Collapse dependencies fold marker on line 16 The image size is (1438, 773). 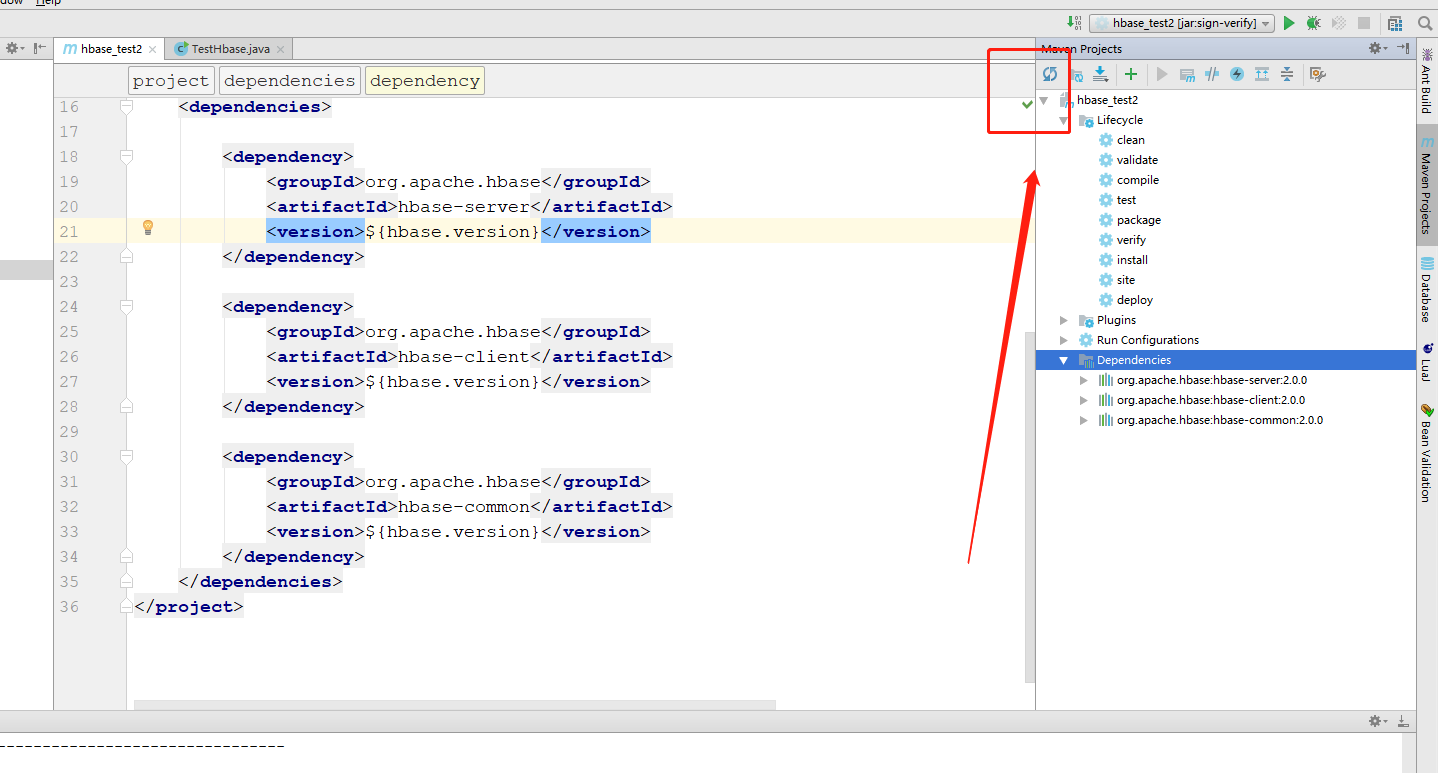[126, 106]
